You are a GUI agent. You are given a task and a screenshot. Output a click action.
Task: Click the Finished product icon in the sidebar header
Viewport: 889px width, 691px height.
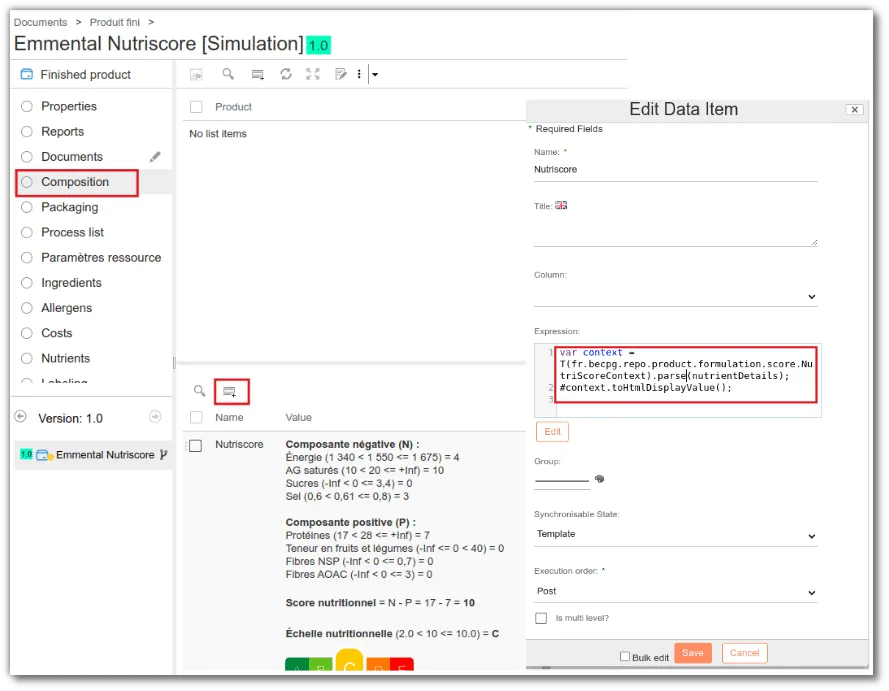(x=27, y=74)
